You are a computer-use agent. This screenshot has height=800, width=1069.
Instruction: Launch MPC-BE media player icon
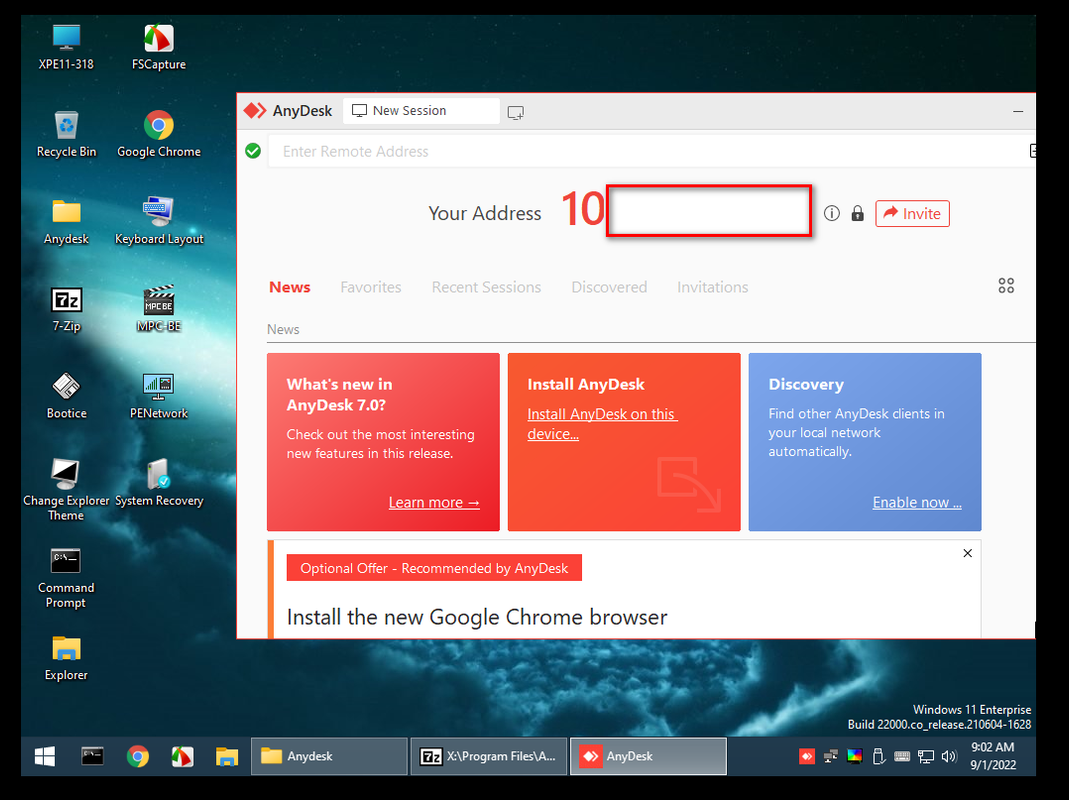click(x=159, y=308)
